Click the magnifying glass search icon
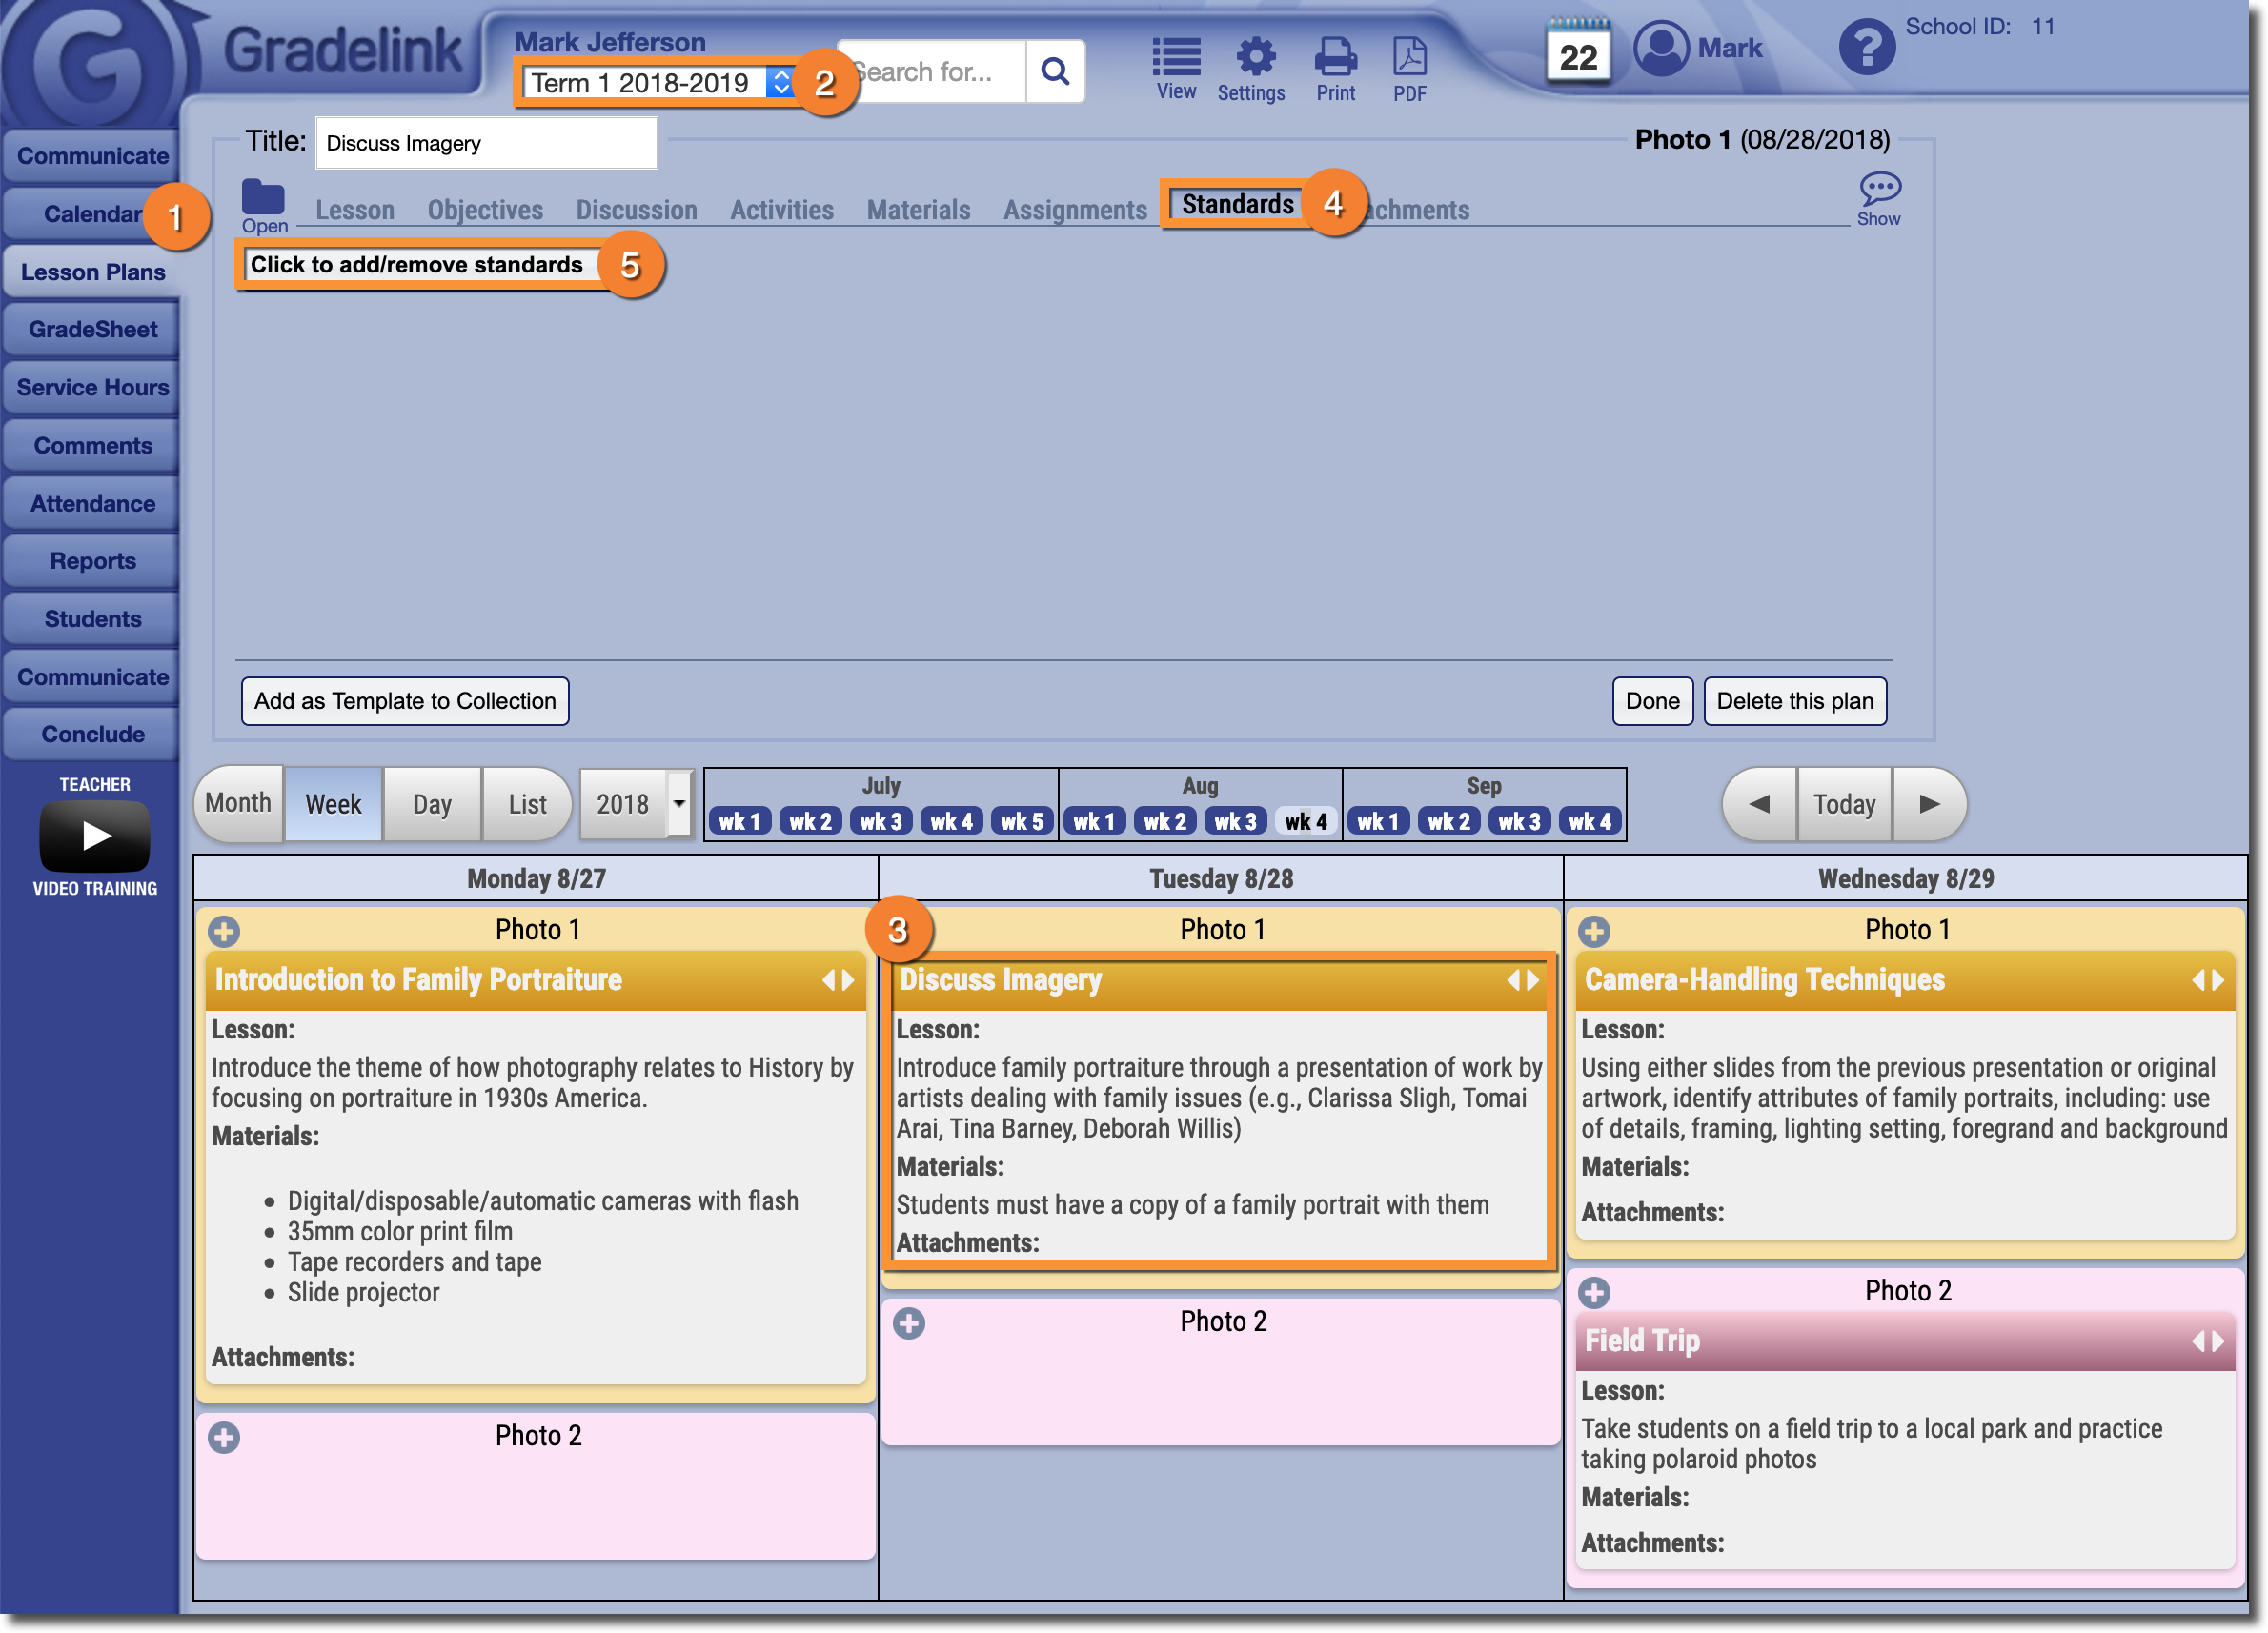This screenshot has height=1633, width=2268. pos(1054,72)
